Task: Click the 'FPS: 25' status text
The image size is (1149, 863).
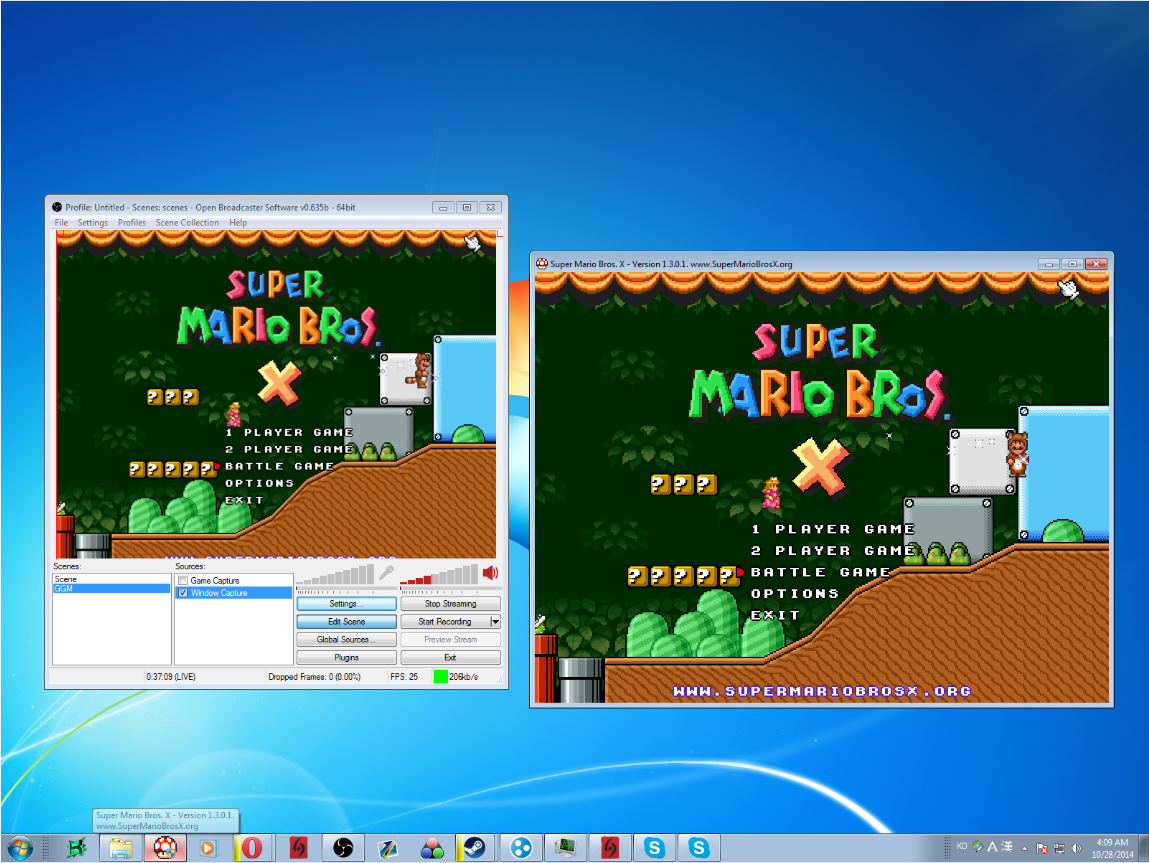Action: pos(404,677)
